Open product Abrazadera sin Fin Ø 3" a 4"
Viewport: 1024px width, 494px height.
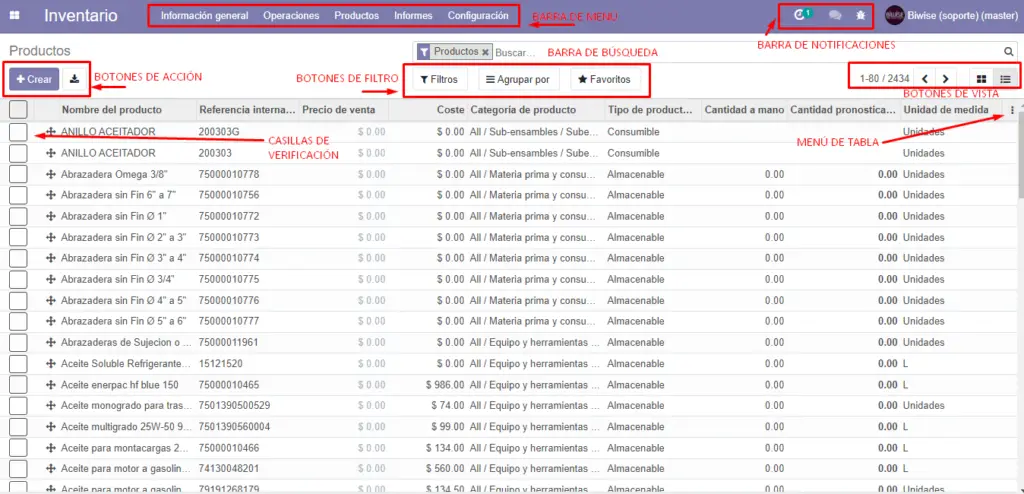click(123, 258)
